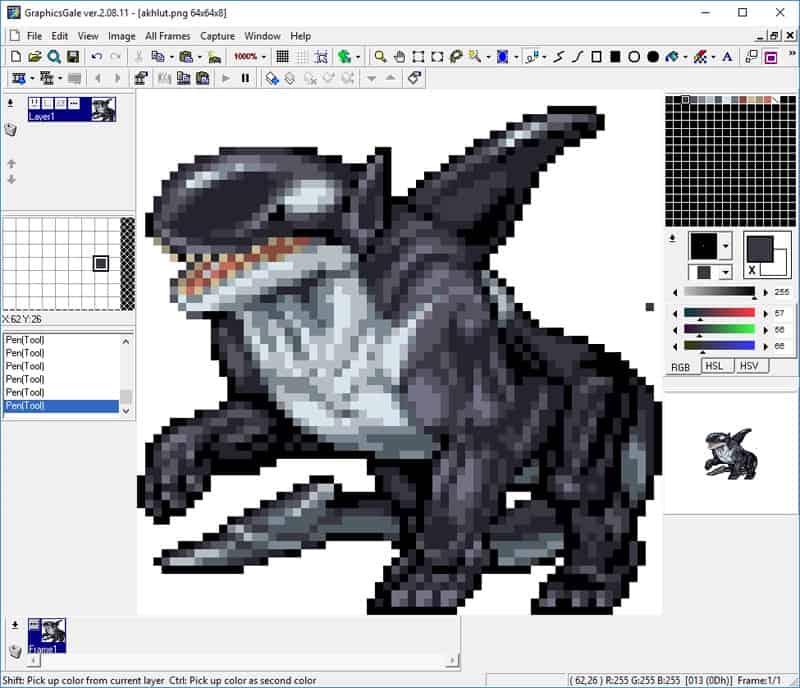Image resolution: width=800 pixels, height=688 pixels.
Task: Select the Zoom magnifier tool
Action: click(380, 57)
